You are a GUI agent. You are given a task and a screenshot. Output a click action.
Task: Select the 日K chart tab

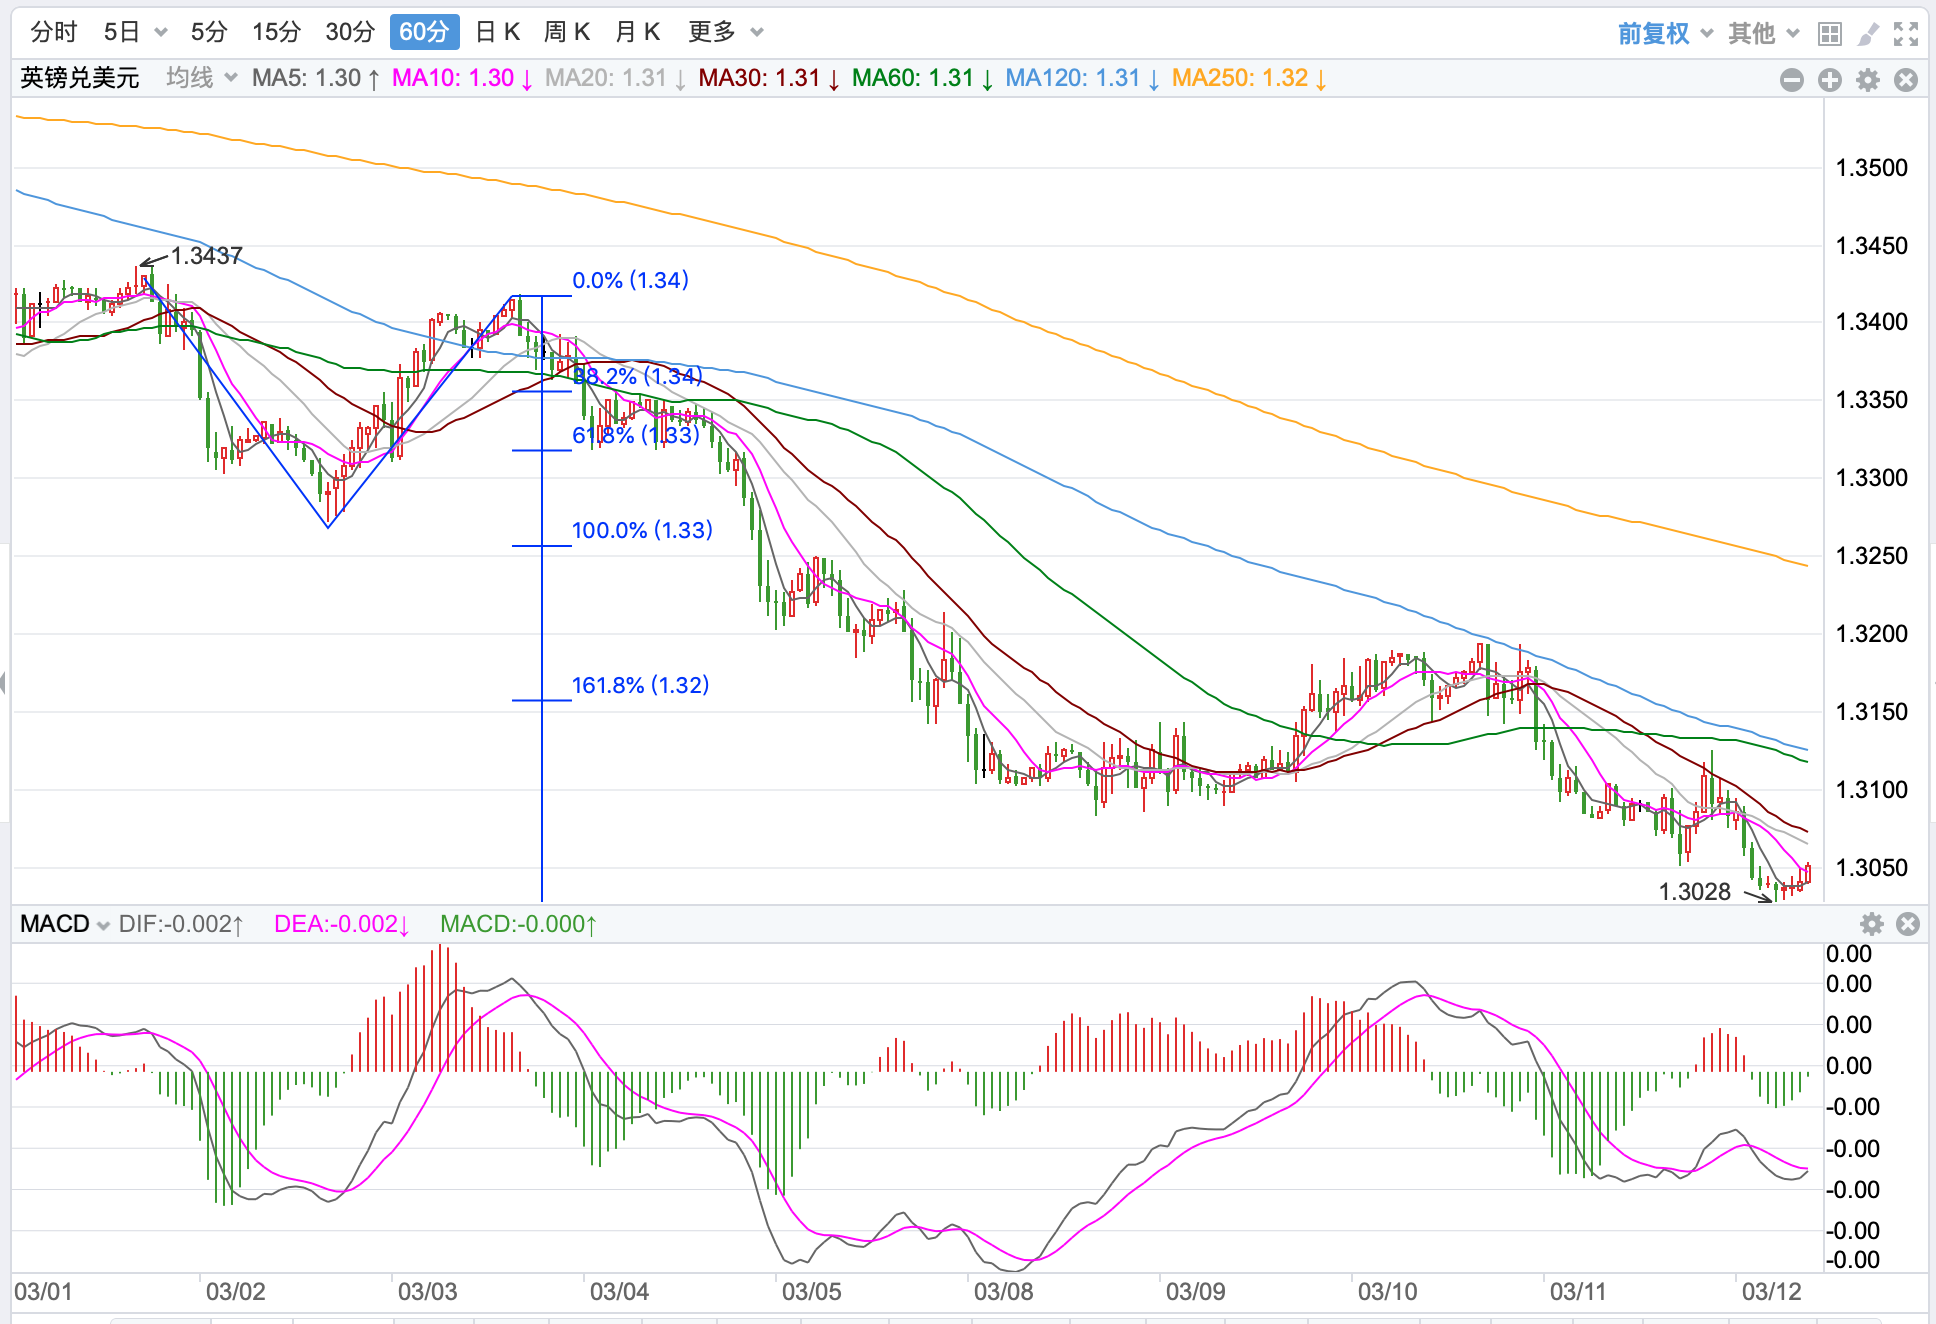(x=497, y=32)
